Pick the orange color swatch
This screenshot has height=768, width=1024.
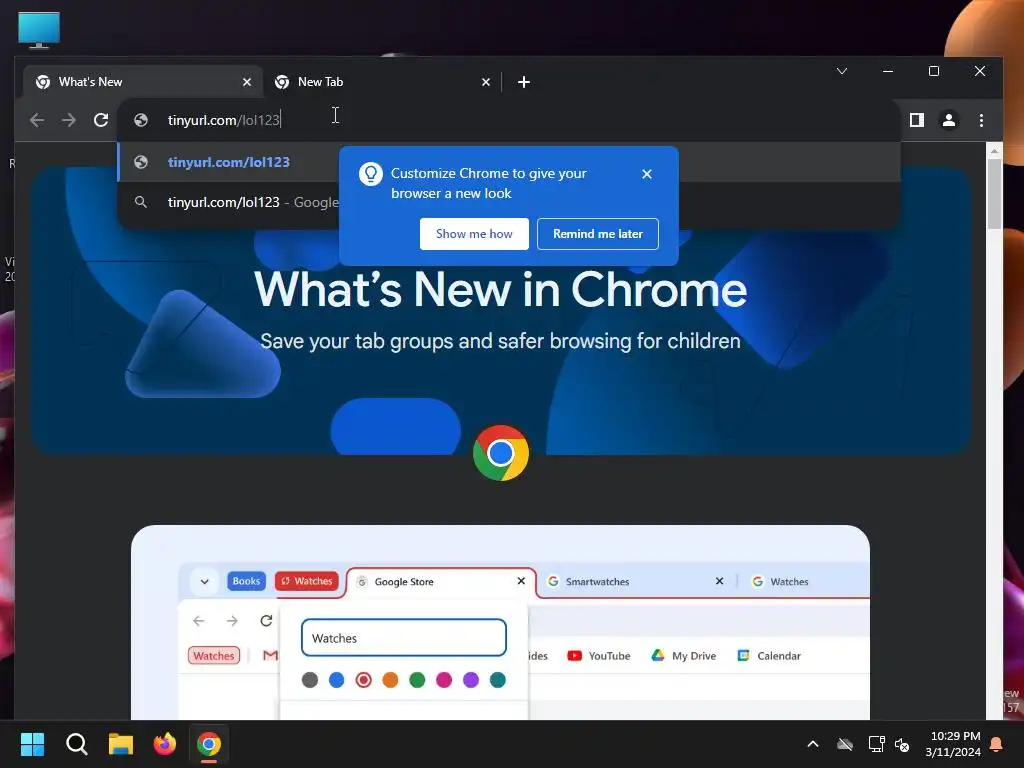[391, 680]
